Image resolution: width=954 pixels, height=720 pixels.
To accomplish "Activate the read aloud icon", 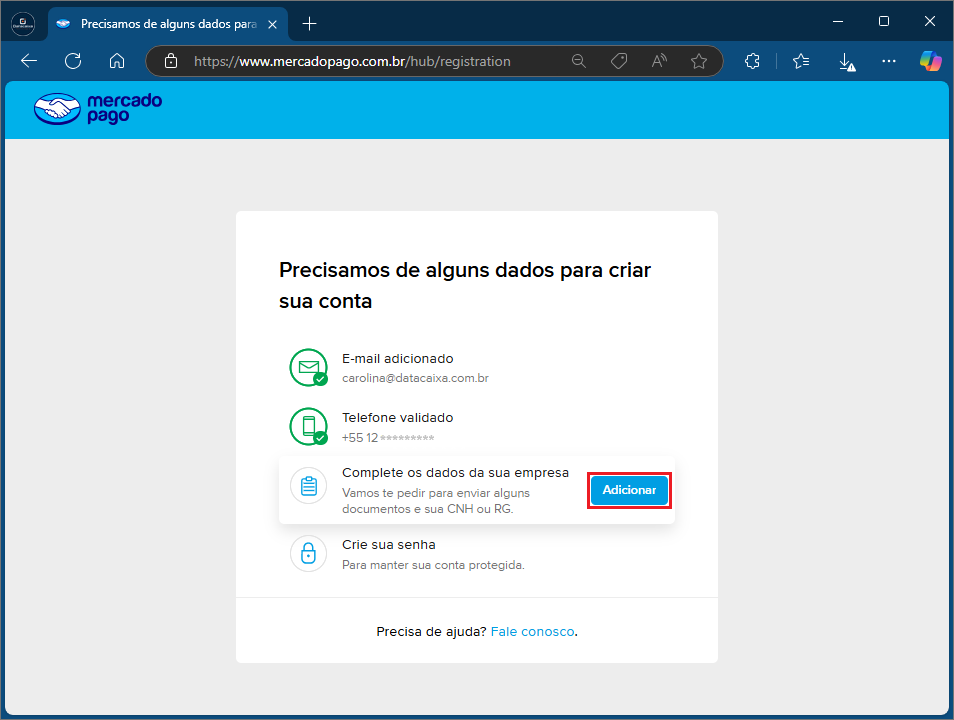I will click(659, 61).
